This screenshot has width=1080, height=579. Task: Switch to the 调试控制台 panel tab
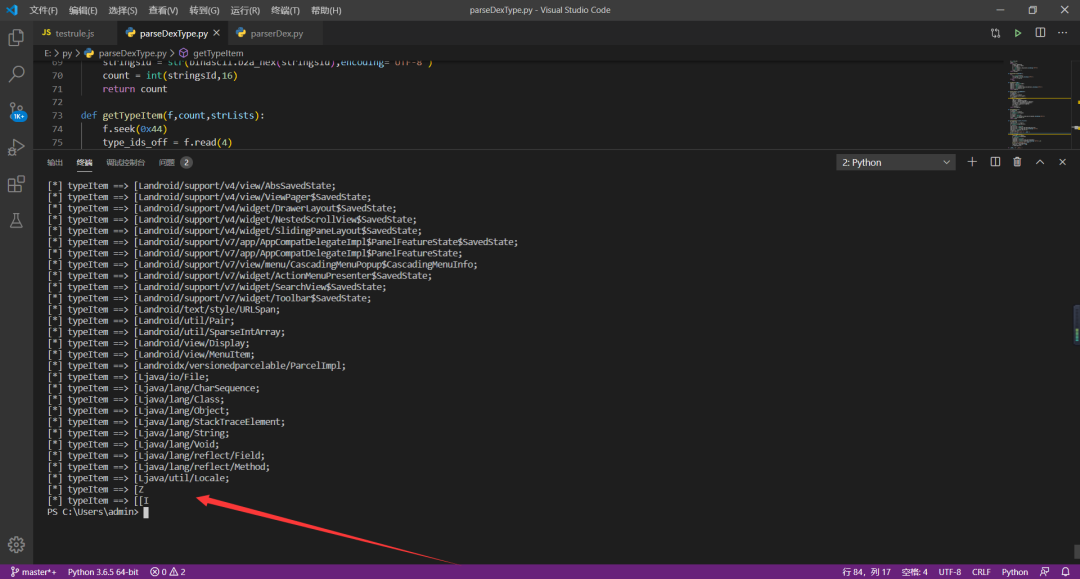(x=125, y=162)
